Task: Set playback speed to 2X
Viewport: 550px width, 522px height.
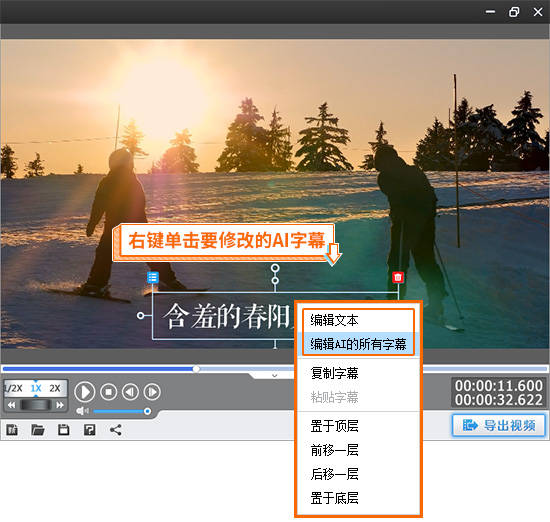Action: [55, 388]
